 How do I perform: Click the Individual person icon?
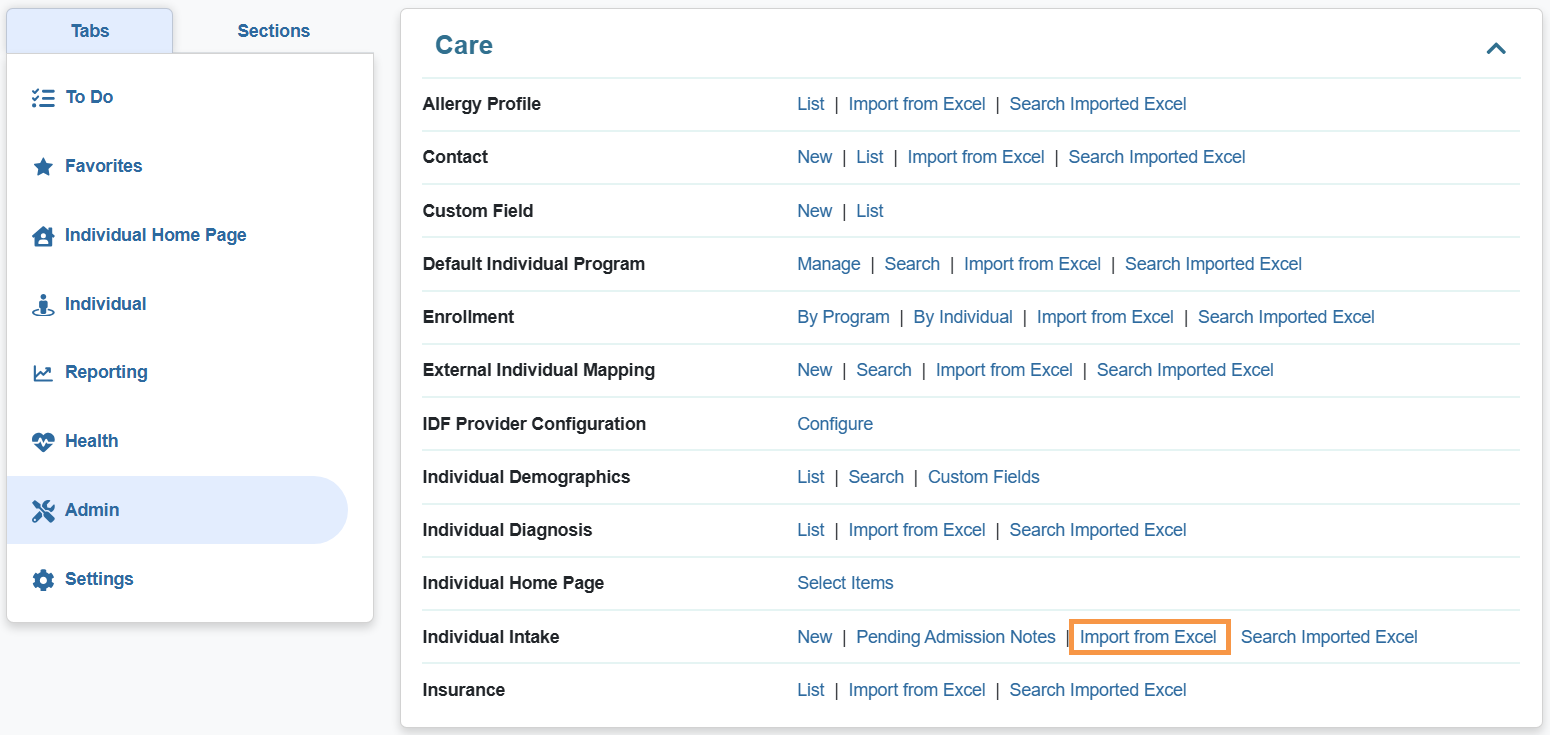[43, 305]
